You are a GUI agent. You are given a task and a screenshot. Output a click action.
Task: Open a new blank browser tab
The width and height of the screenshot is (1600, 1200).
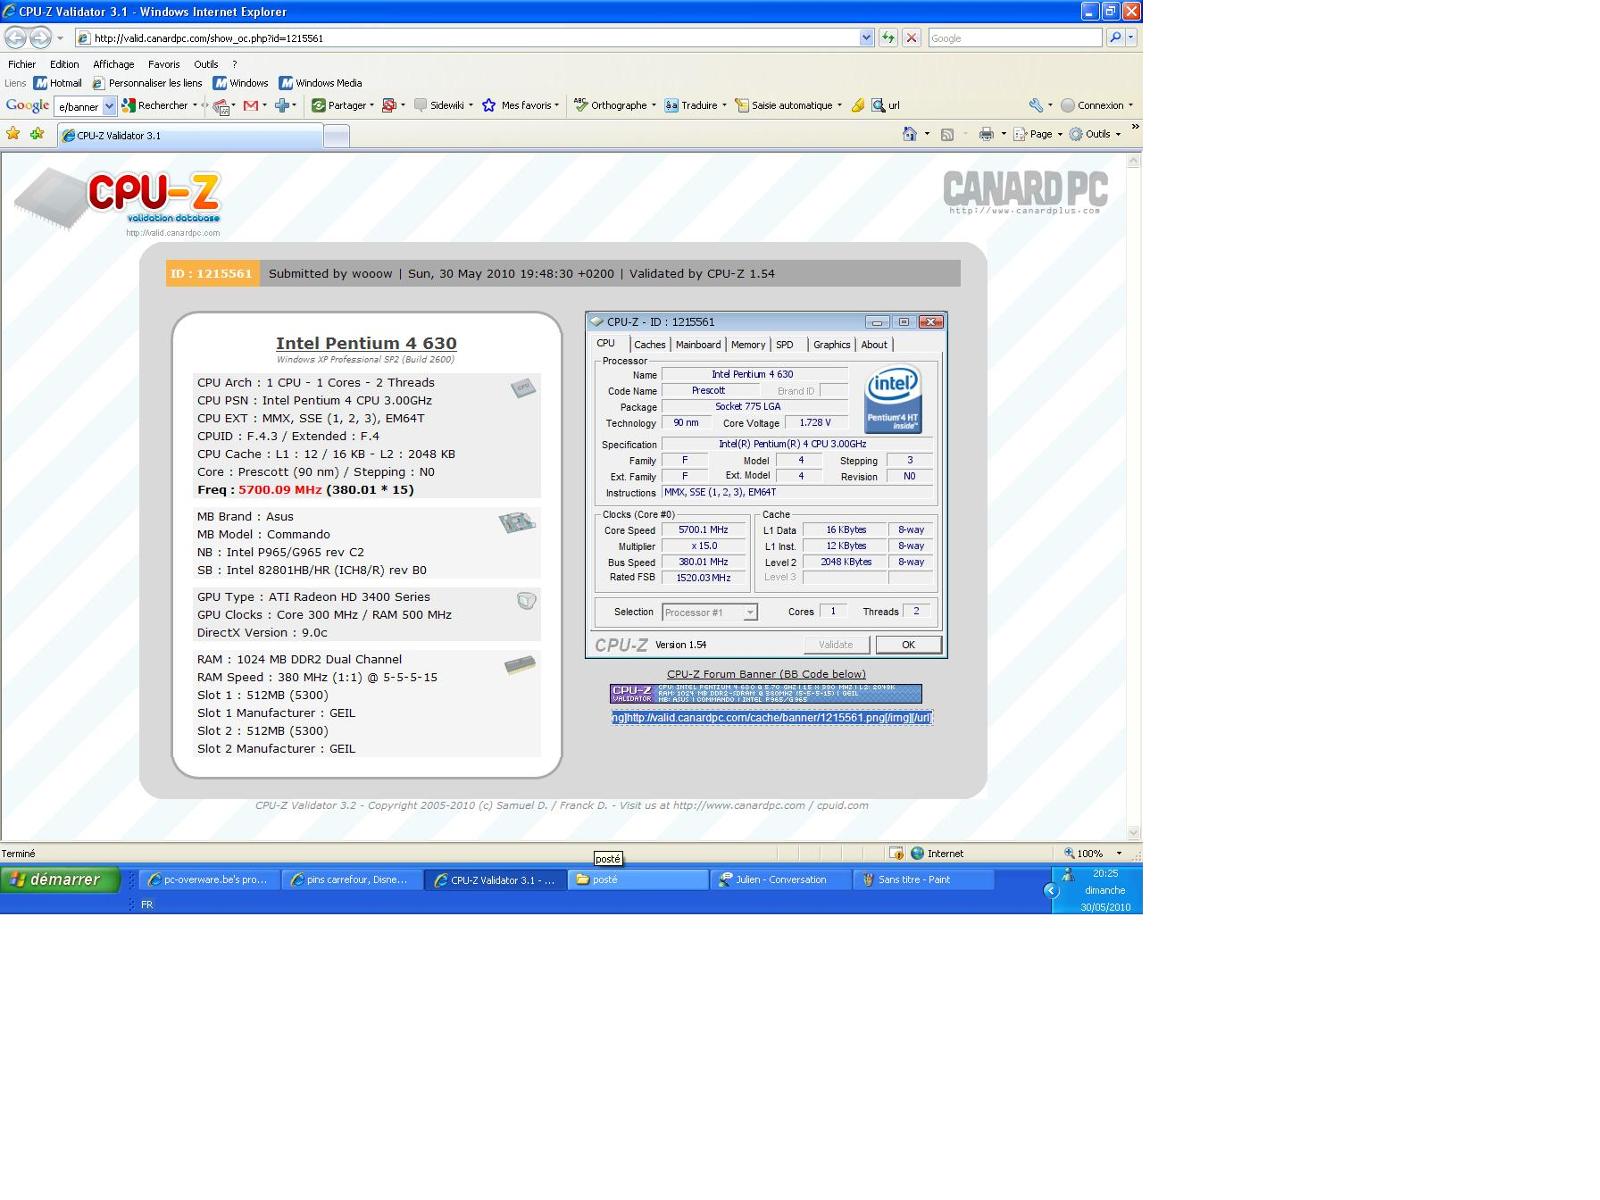point(336,136)
